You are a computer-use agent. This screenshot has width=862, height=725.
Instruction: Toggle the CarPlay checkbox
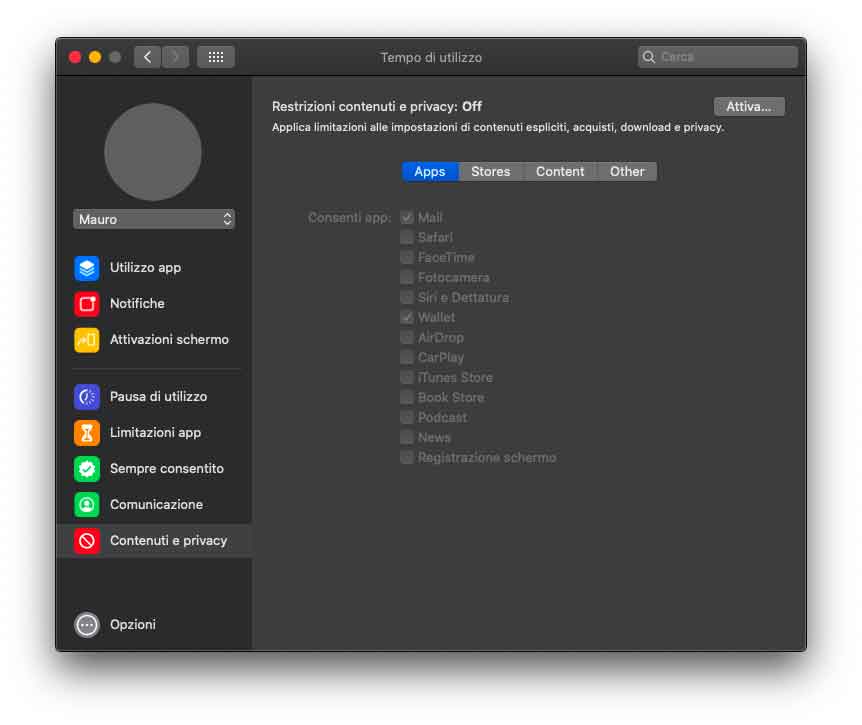tap(407, 358)
